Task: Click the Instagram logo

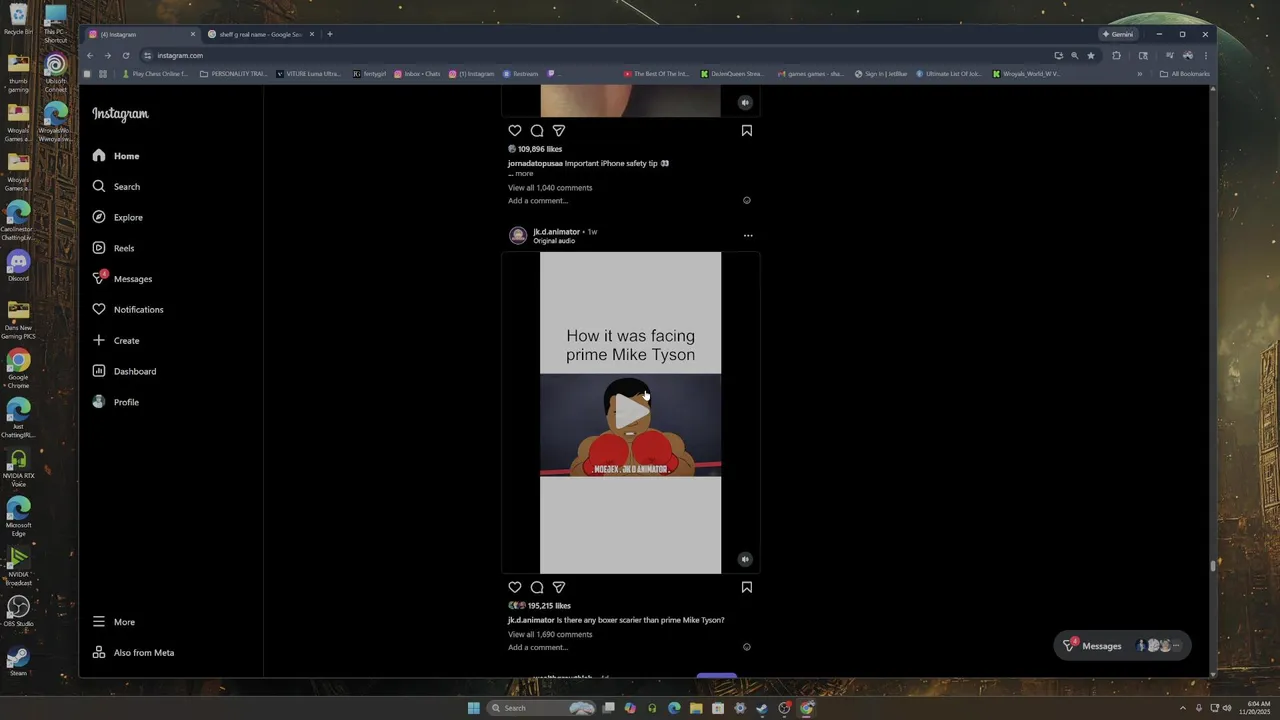Action: [120, 114]
